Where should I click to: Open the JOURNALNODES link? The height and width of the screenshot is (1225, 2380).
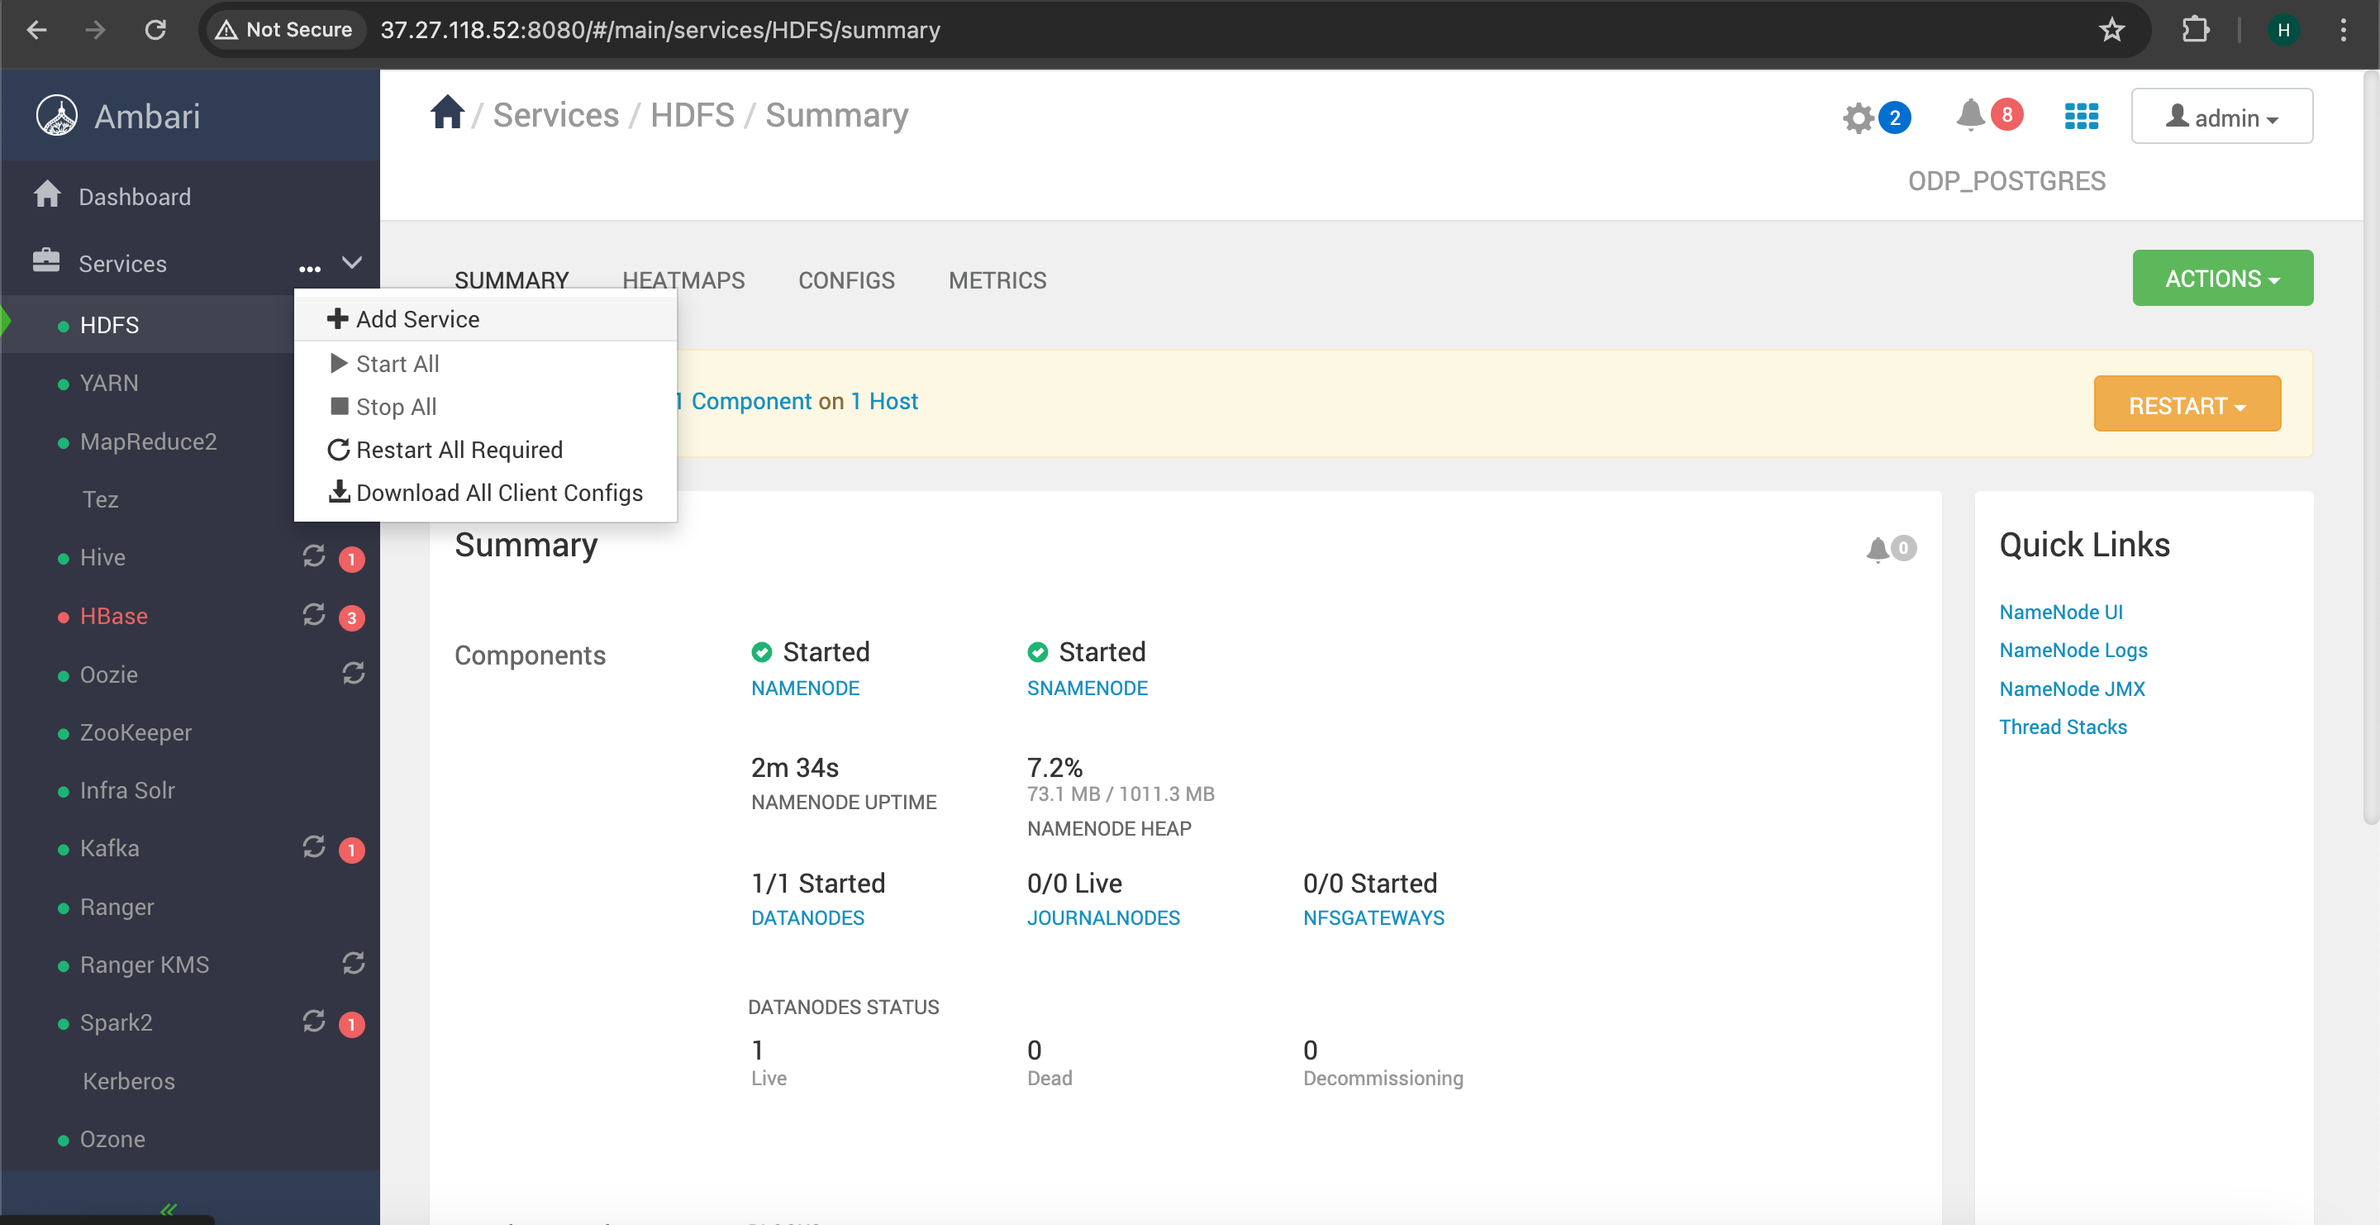point(1103,918)
